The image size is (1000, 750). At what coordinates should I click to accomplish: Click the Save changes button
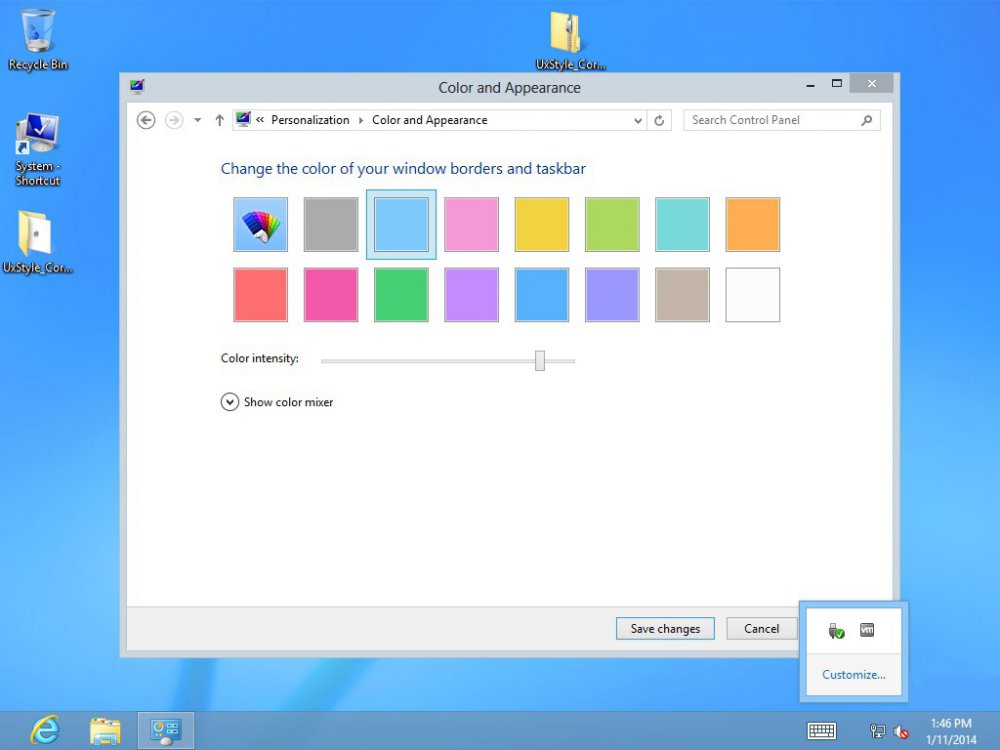[665, 629]
